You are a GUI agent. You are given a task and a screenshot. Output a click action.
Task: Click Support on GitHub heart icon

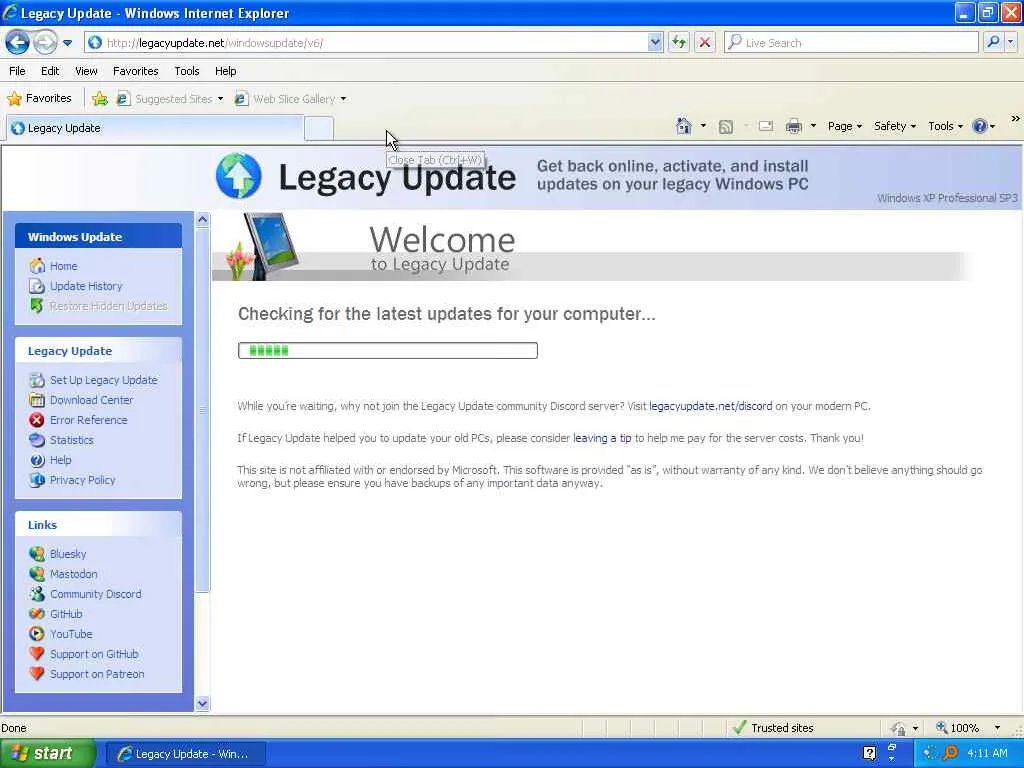pyautogui.click(x=37, y=654)
